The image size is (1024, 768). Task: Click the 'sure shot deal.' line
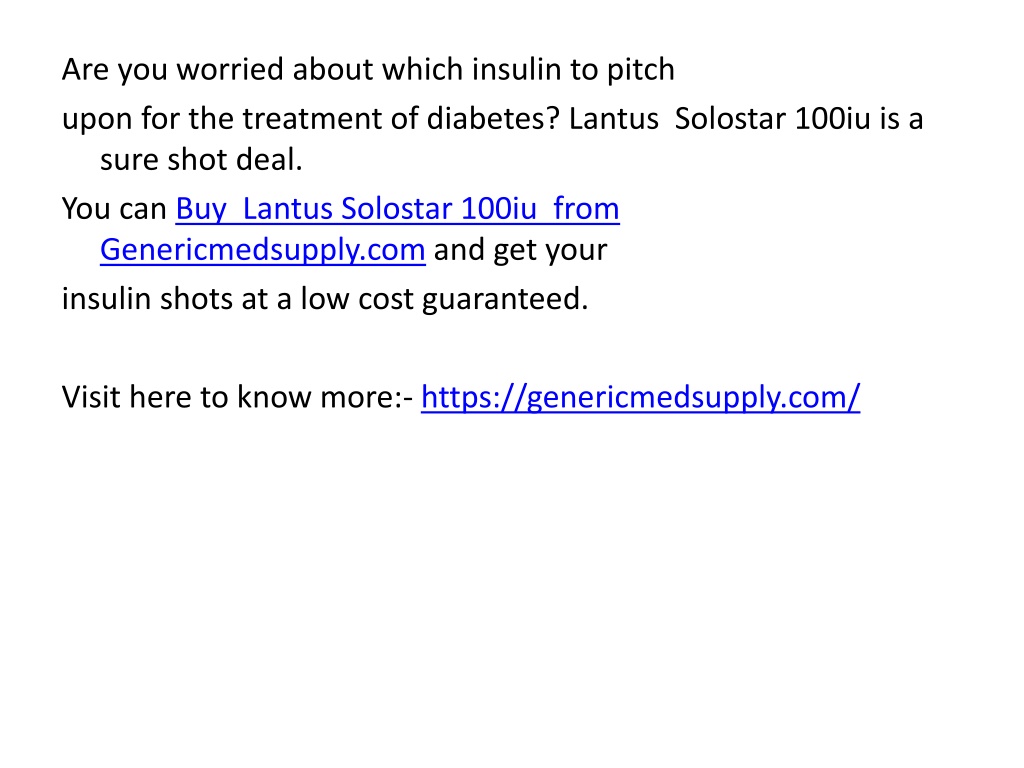201,160
